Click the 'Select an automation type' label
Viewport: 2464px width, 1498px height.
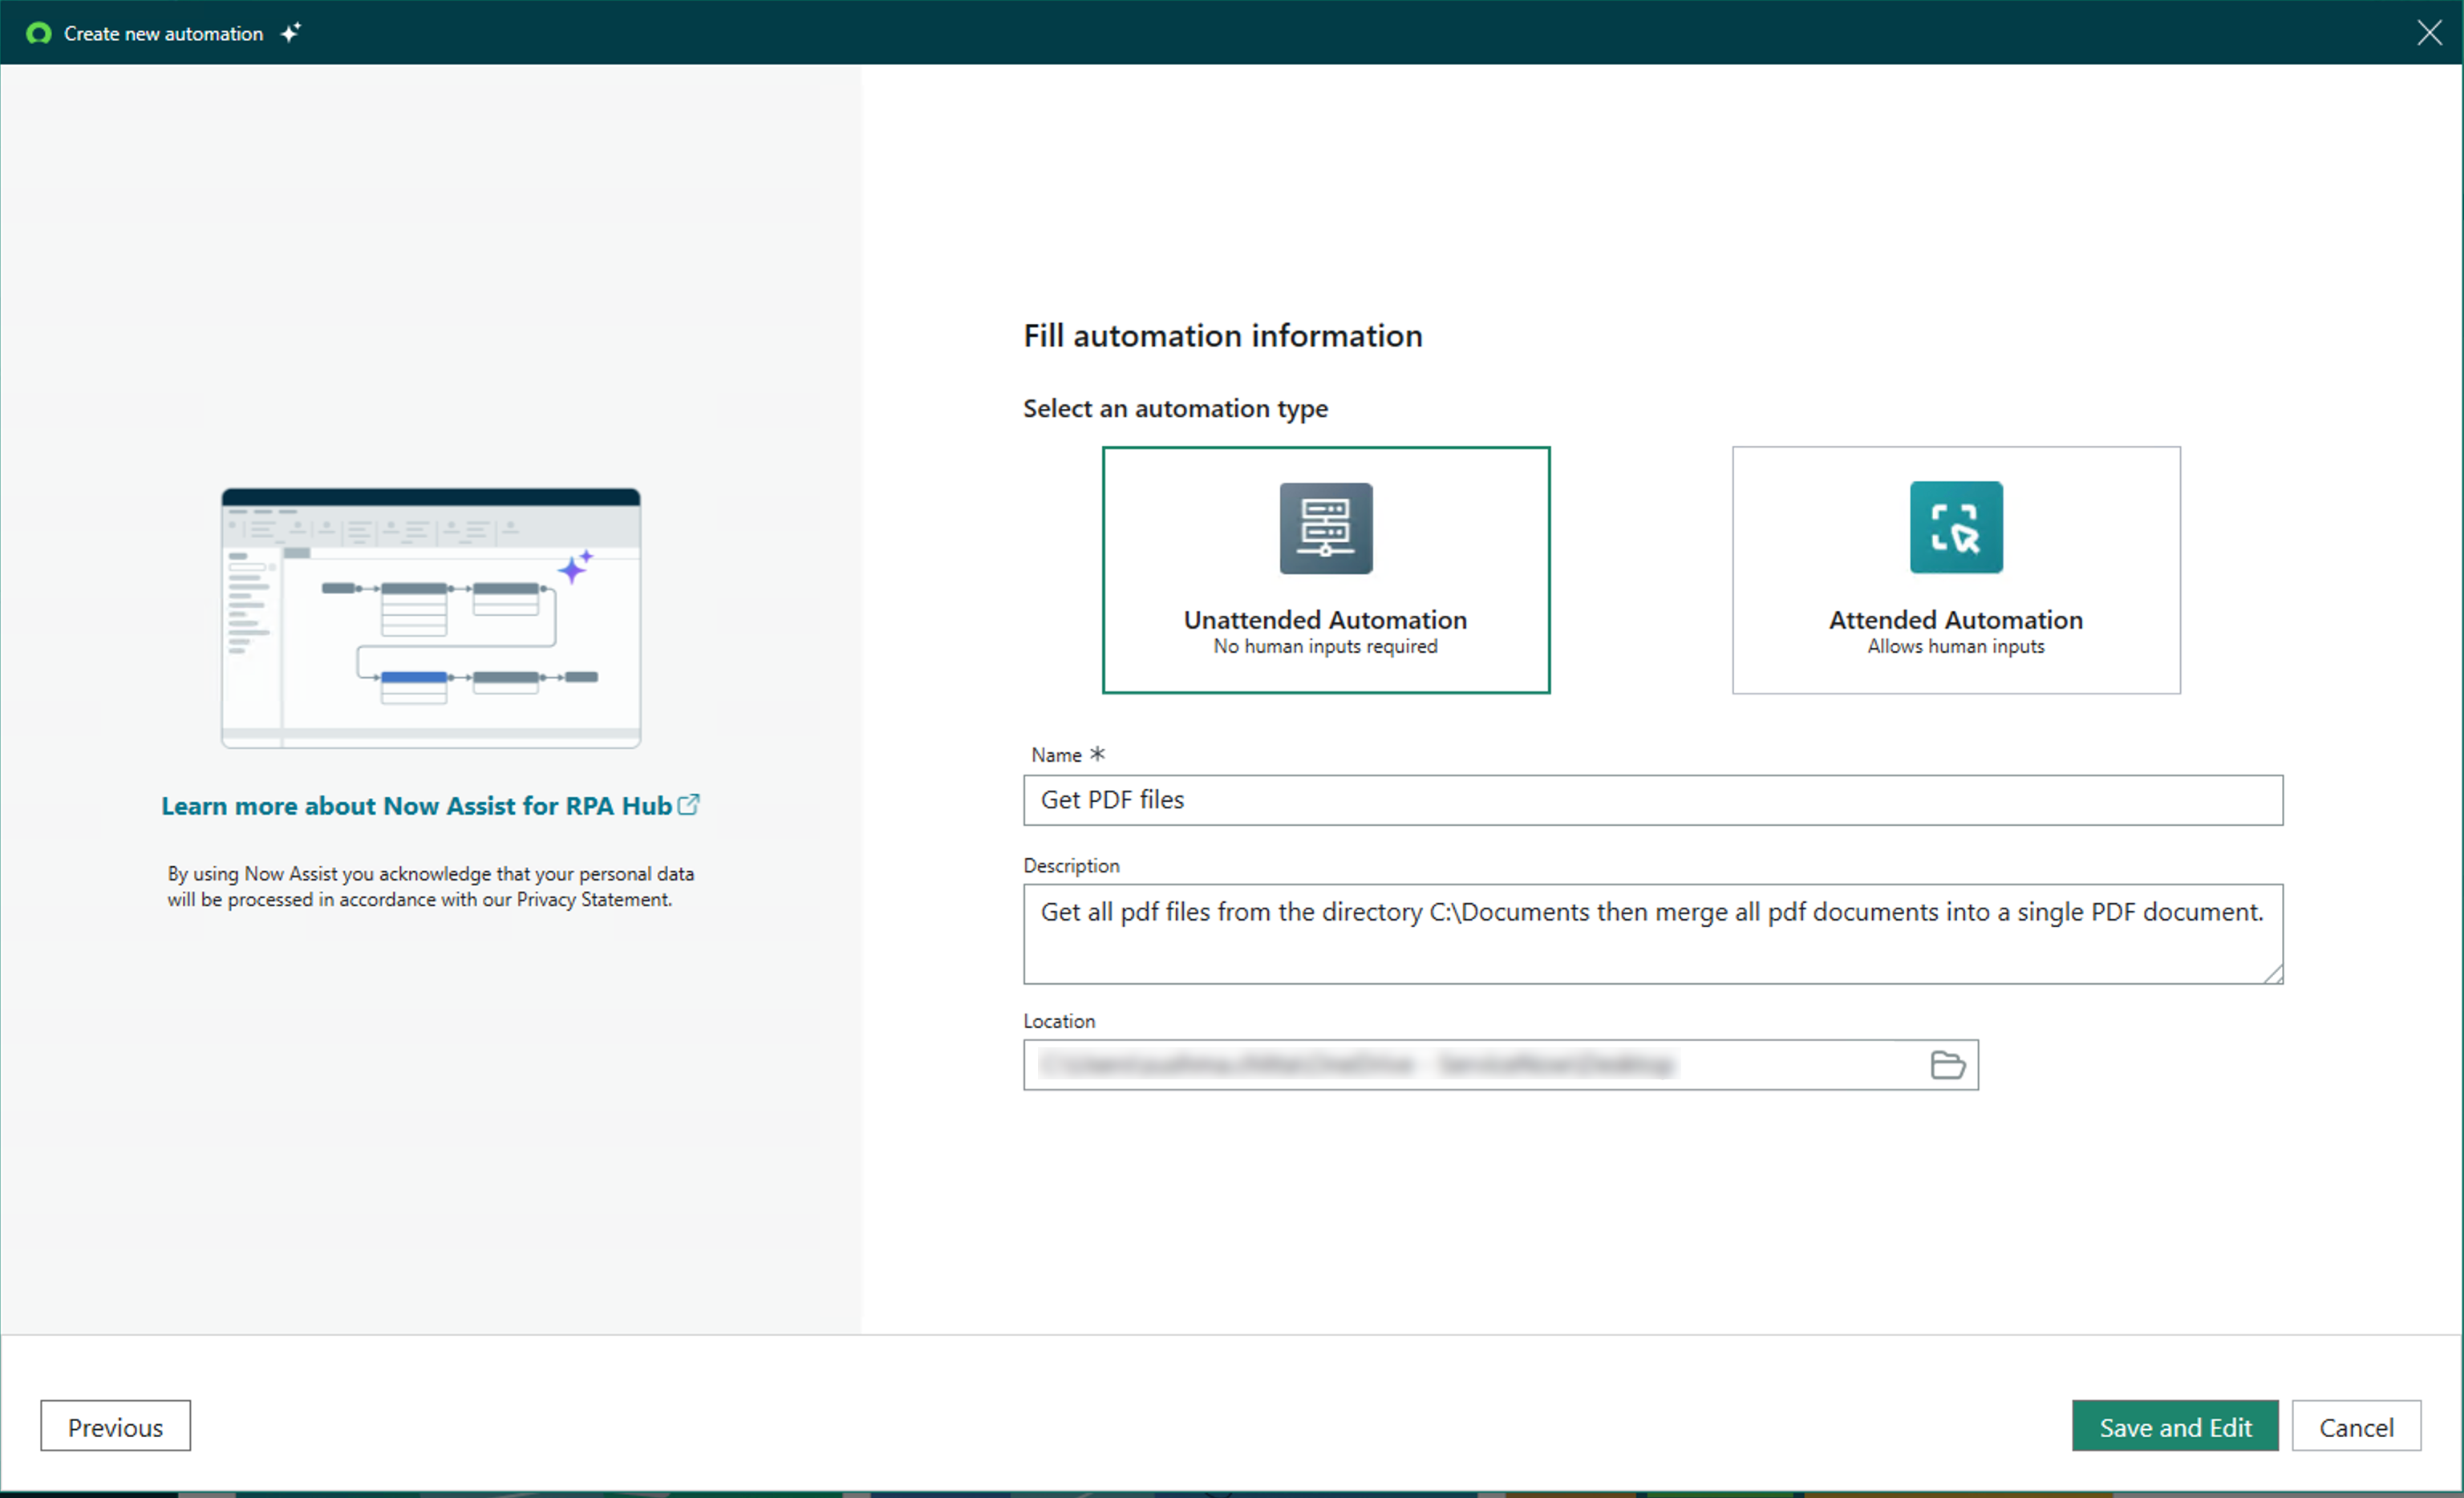tap(1175, 409)
